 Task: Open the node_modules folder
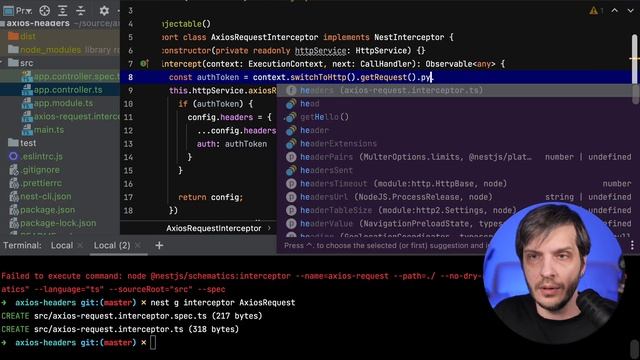pos(50,50)
